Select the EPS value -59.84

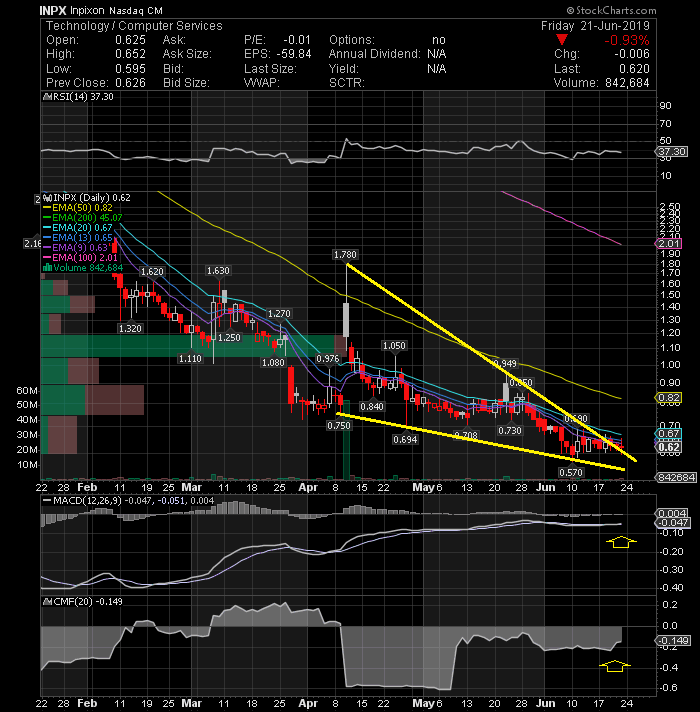[x=293, y=54]
